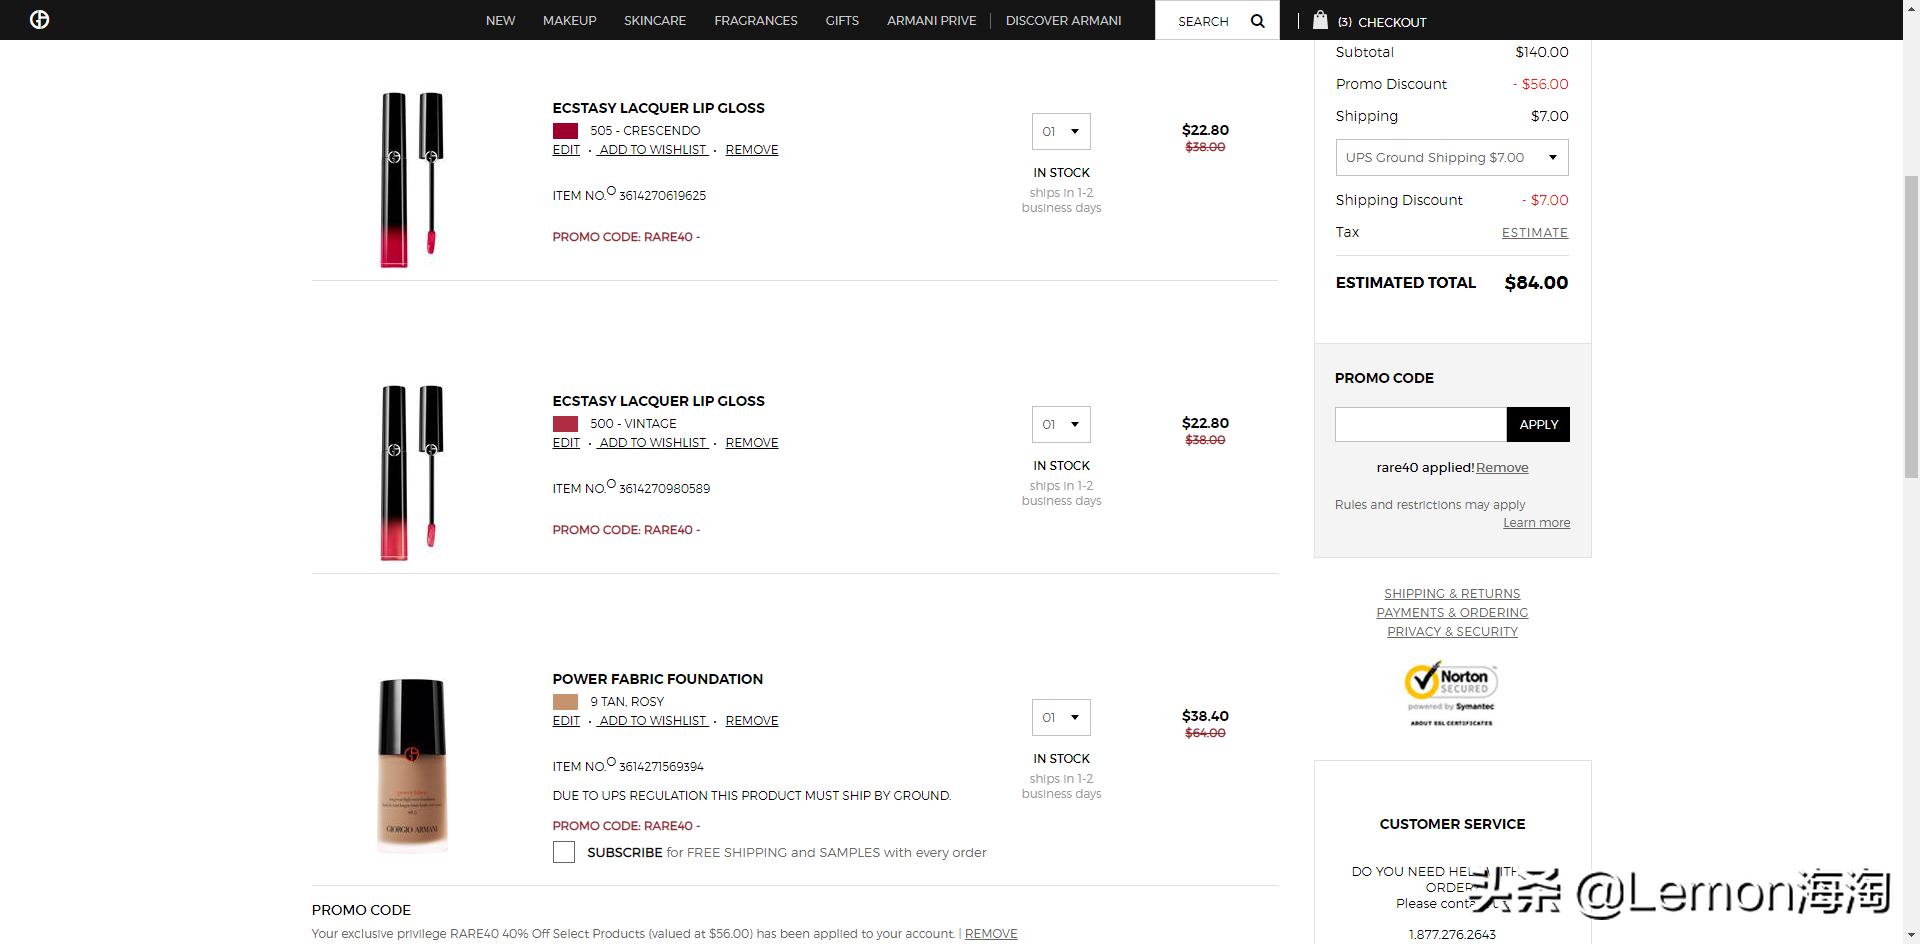1920x944 pixels.
Task: Open the NEW menu
Action: [501, 20]
